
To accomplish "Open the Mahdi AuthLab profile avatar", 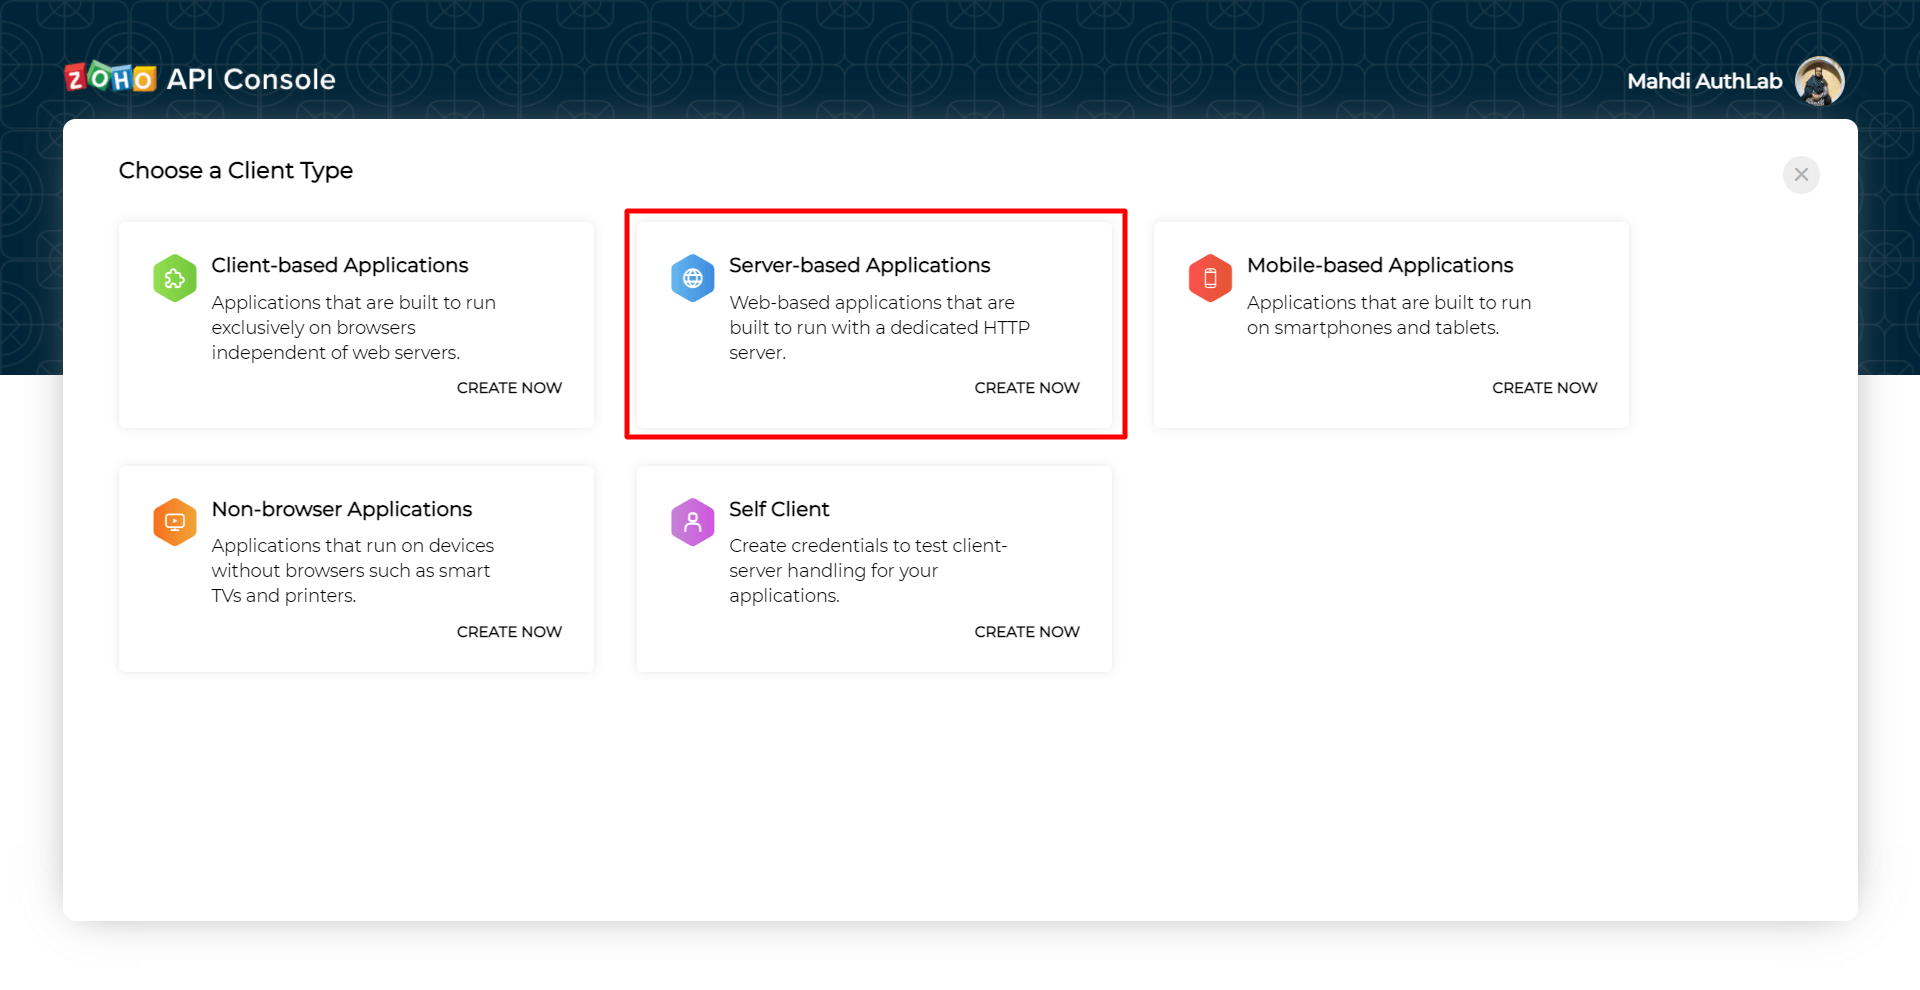I will (1819, 81).
